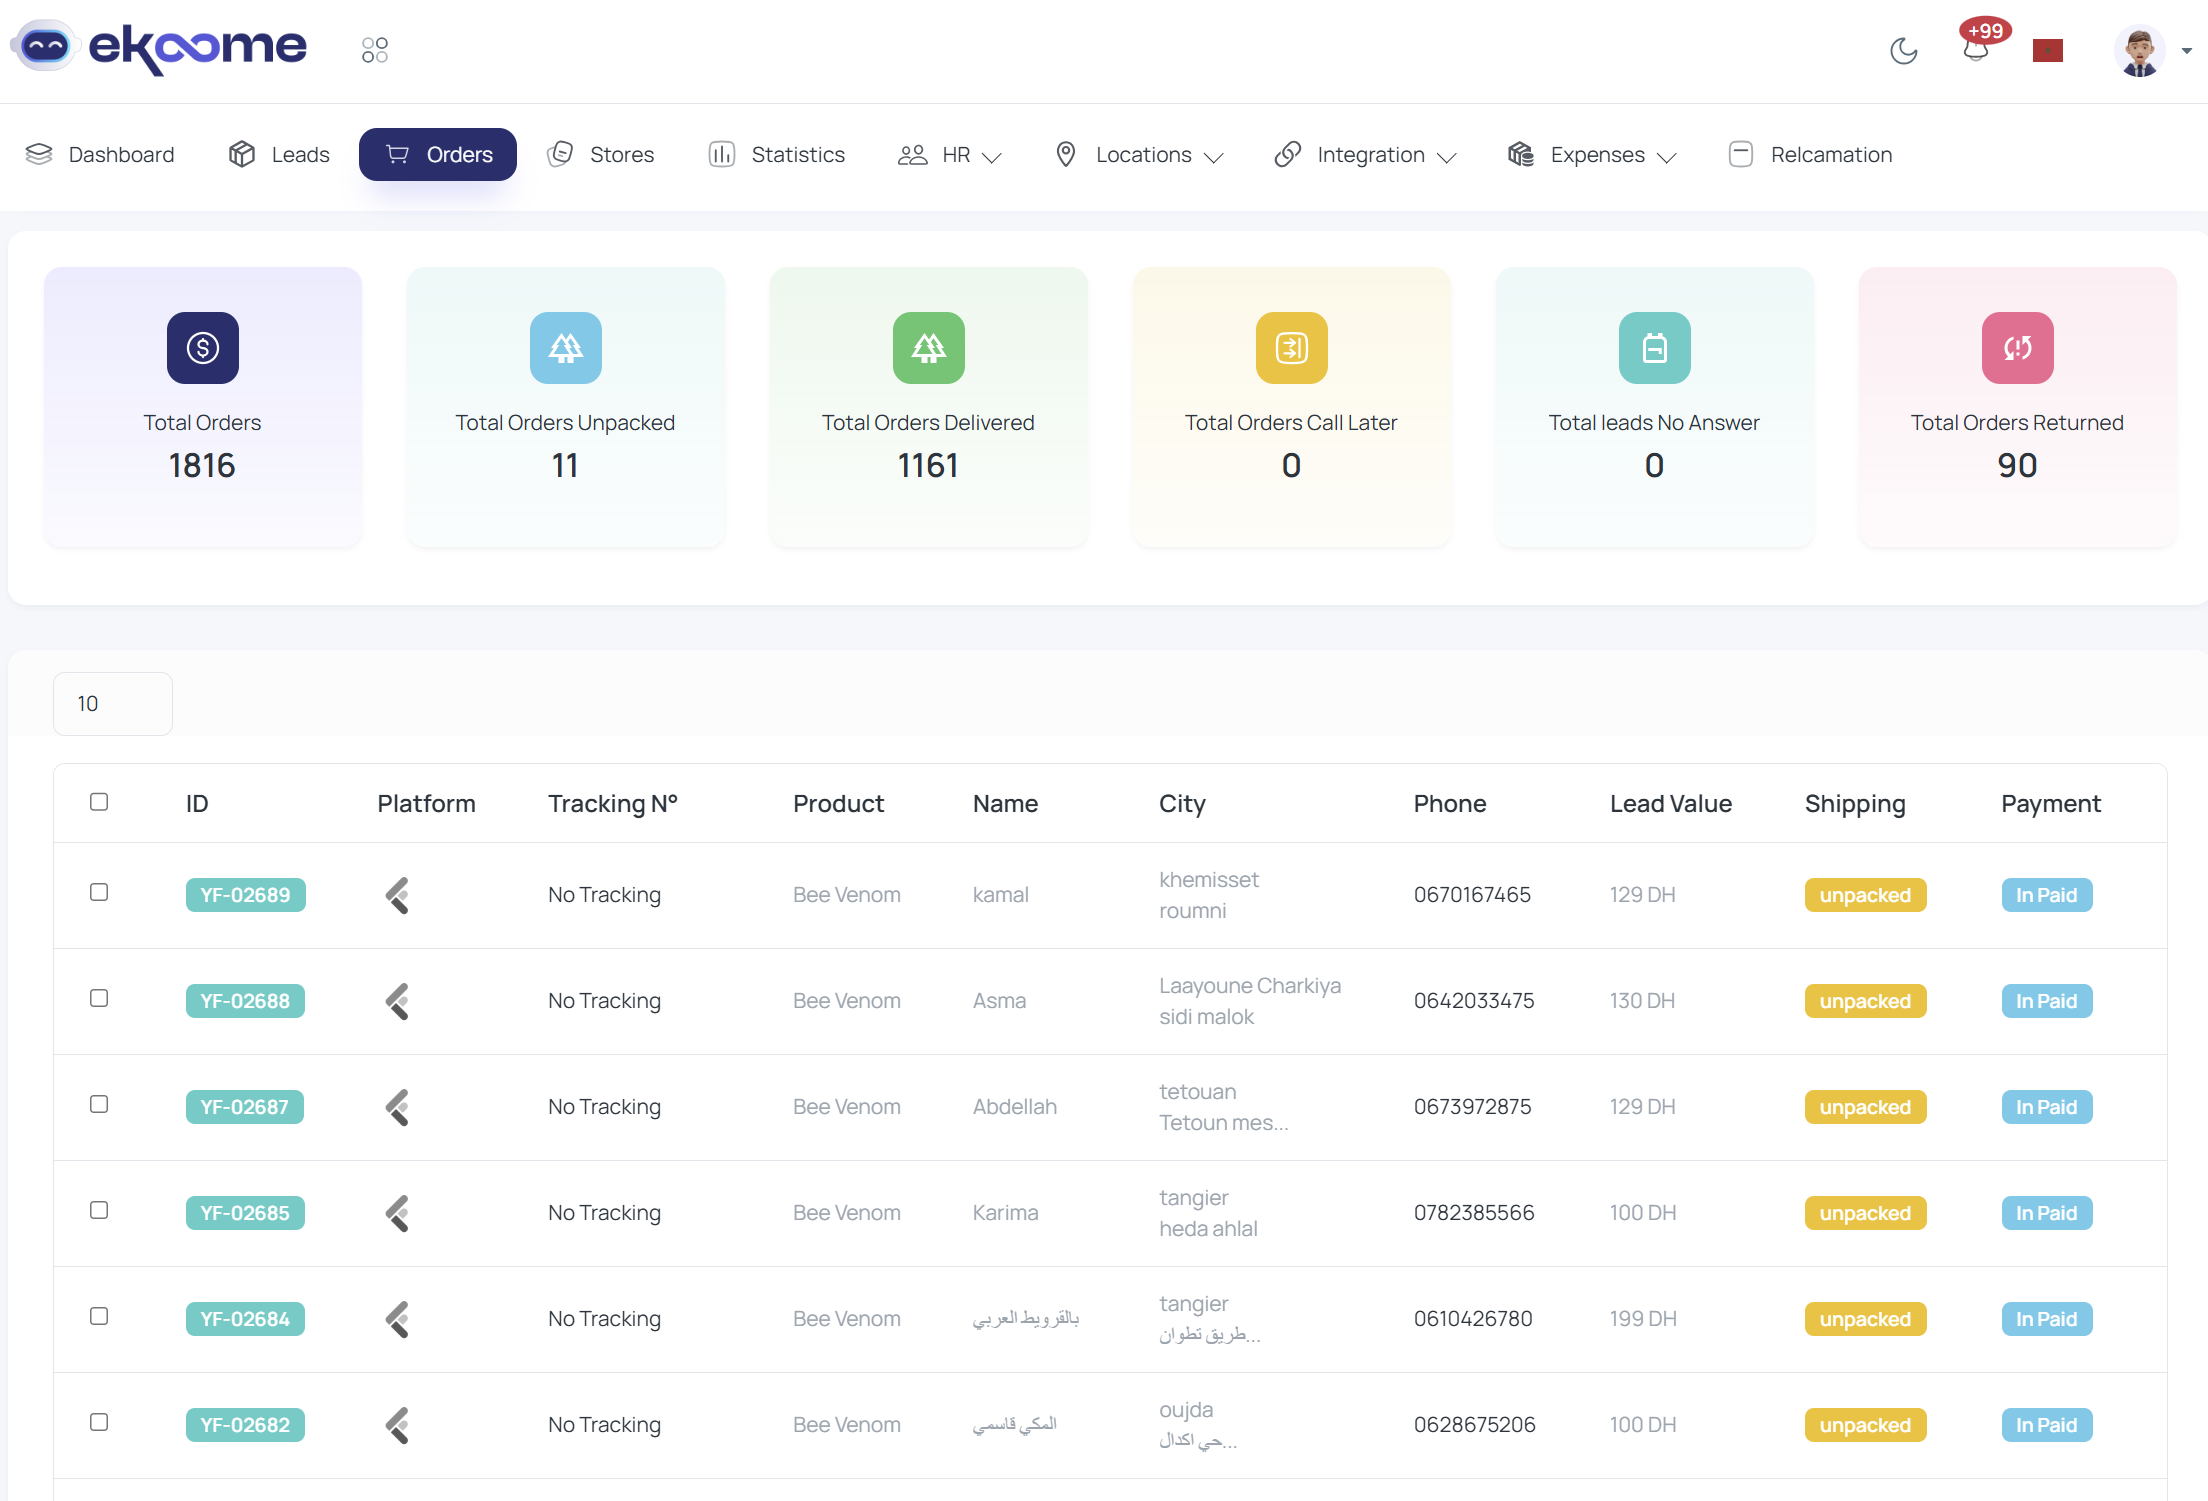Viewport: 2208px width, 1501px height.
Task: Click unpacked shipping badge for YF-02684
Action: pos(1865,1319)
